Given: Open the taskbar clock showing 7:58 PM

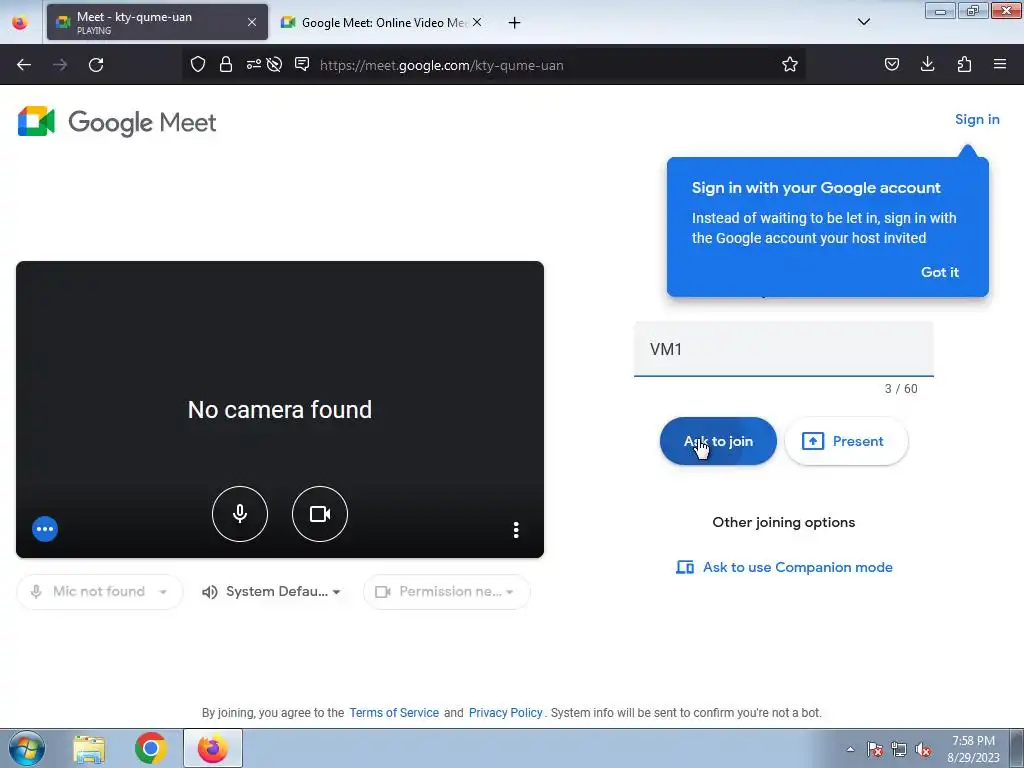Looking at the screenshot, I should click(973, 749).
